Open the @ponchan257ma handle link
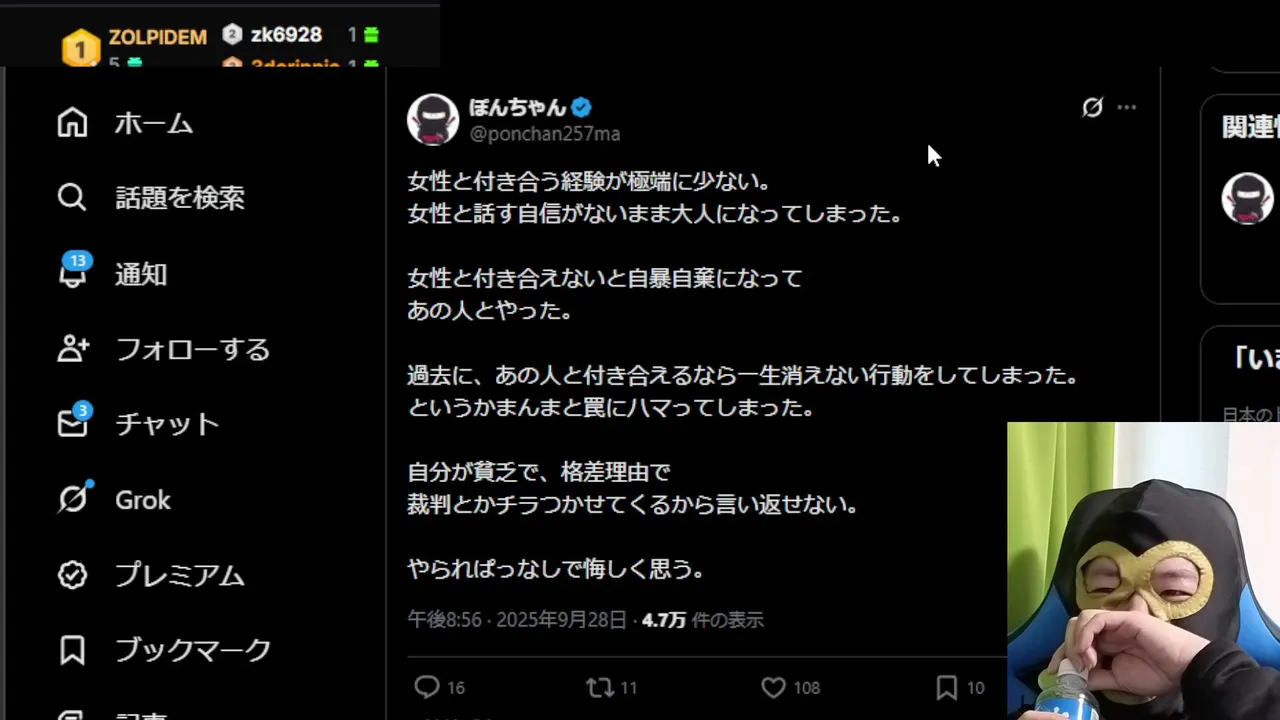This screenshot has width=1280, height=720. (x=545, y=134)
